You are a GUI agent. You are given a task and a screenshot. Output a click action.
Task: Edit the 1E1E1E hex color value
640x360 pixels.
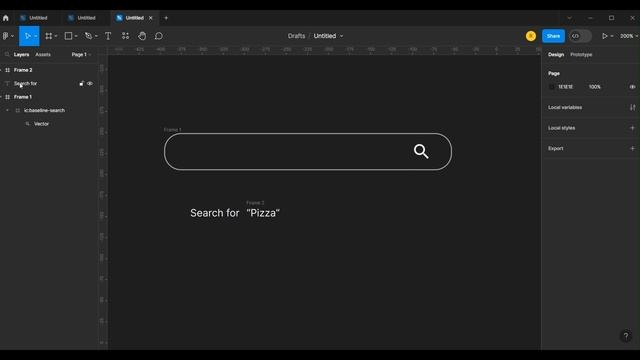point(566,87)
